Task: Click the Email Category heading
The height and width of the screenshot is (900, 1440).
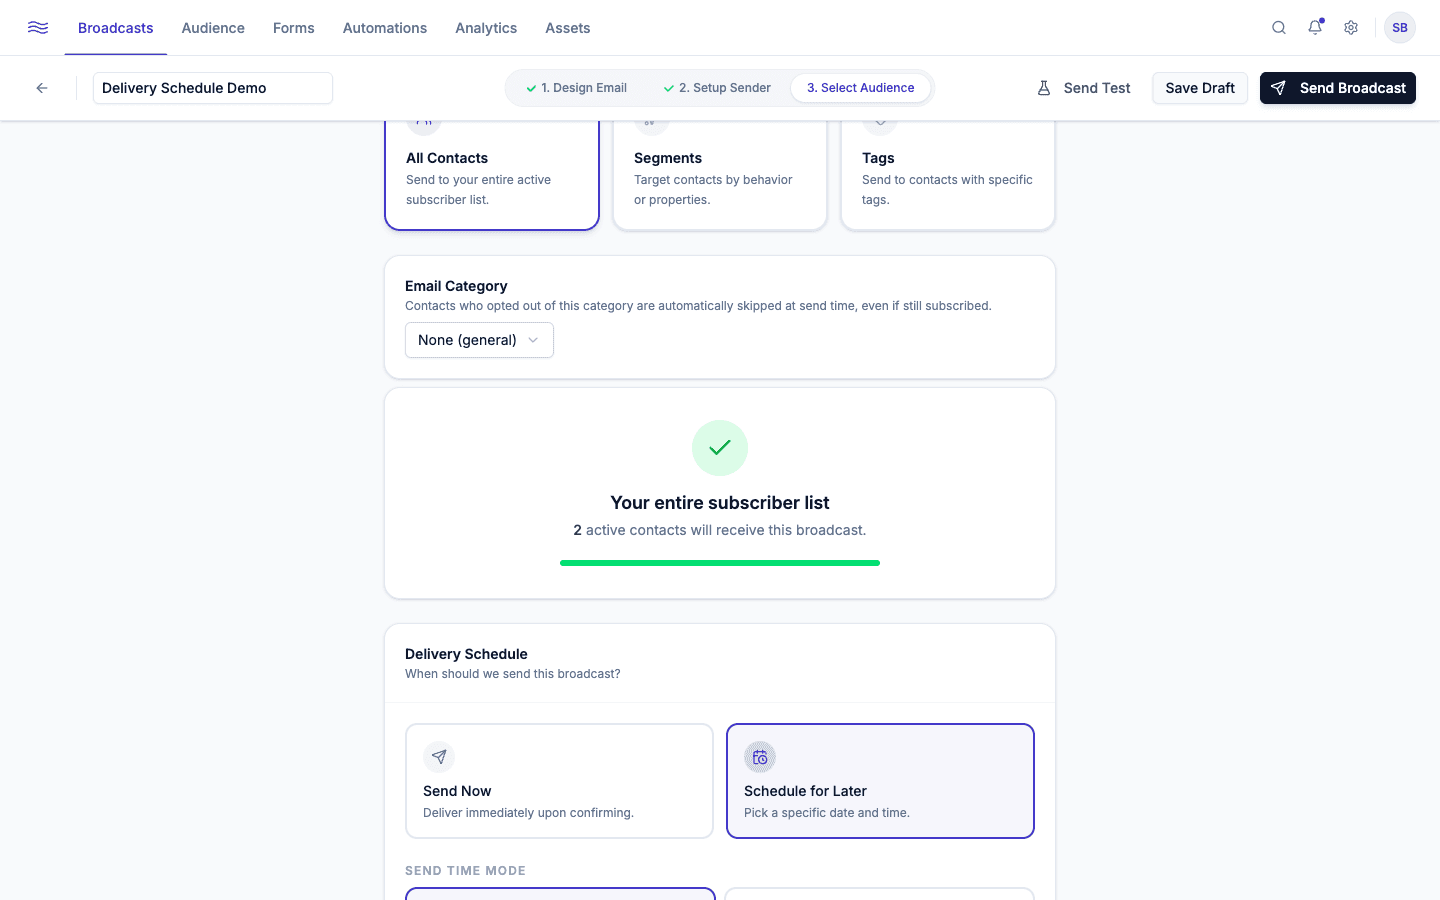Action: 456,286
